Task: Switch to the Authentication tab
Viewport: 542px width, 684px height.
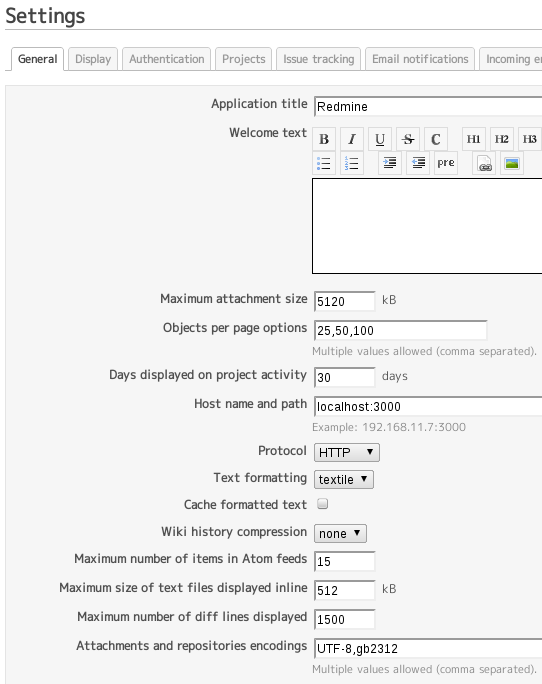Action: (x=167, y=59)
